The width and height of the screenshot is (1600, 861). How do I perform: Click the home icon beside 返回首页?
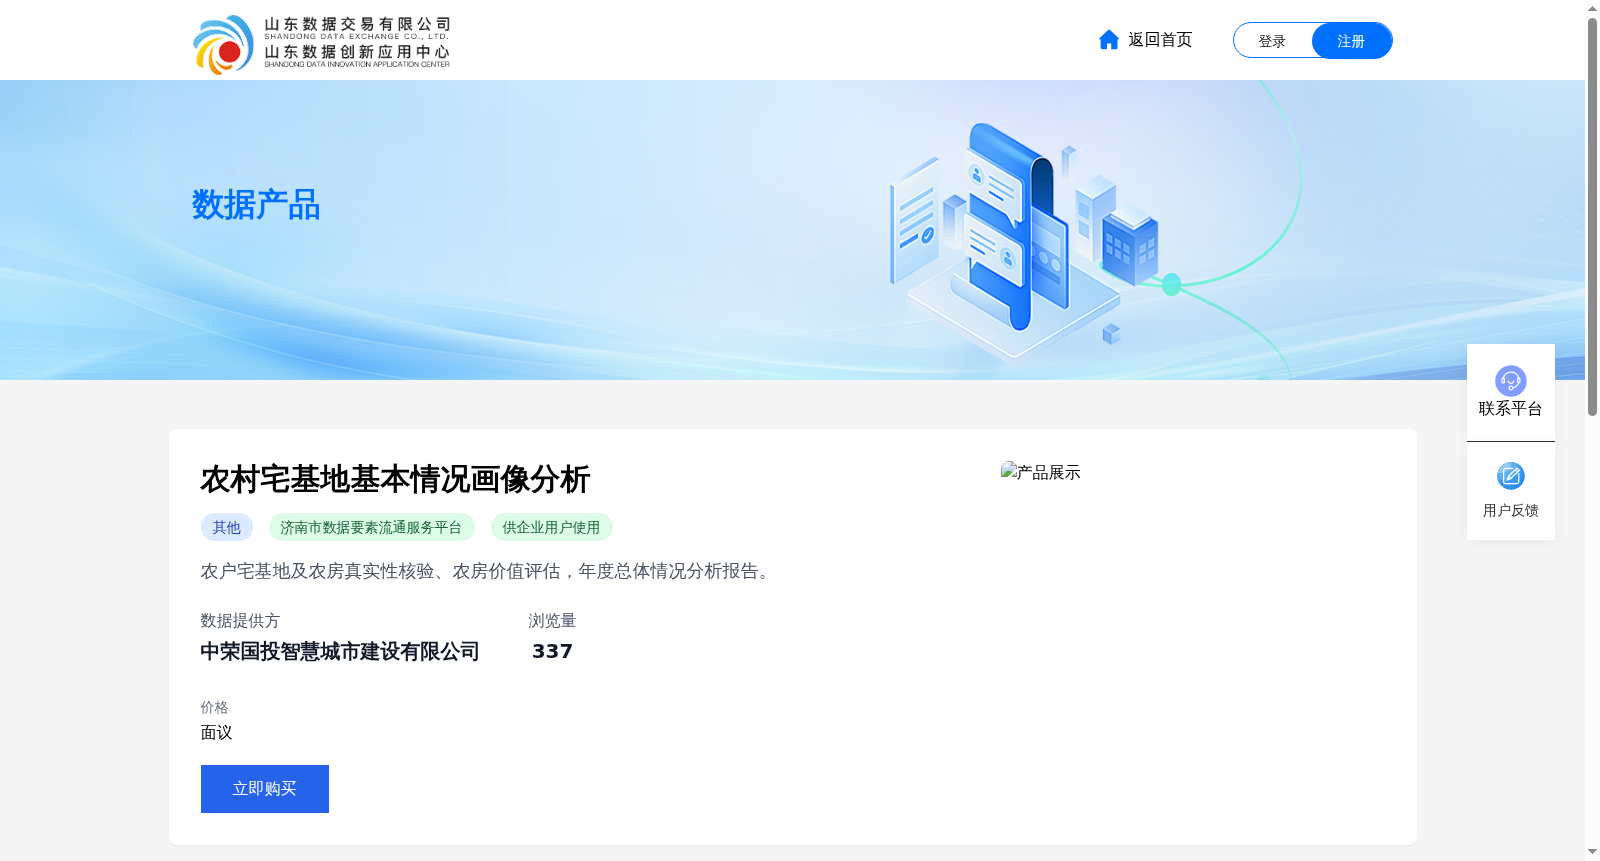click(1108, 40)
